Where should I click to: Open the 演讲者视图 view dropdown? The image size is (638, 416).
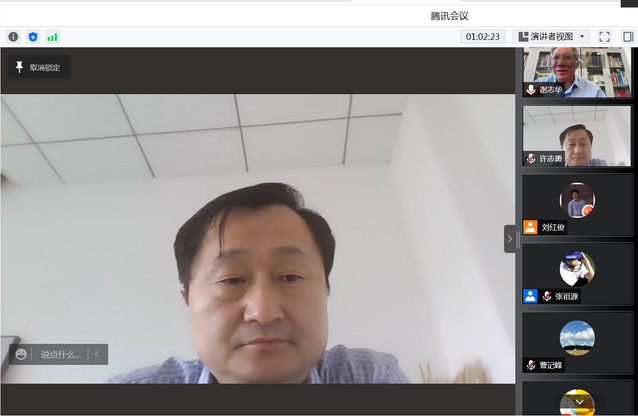coord(552,37)
